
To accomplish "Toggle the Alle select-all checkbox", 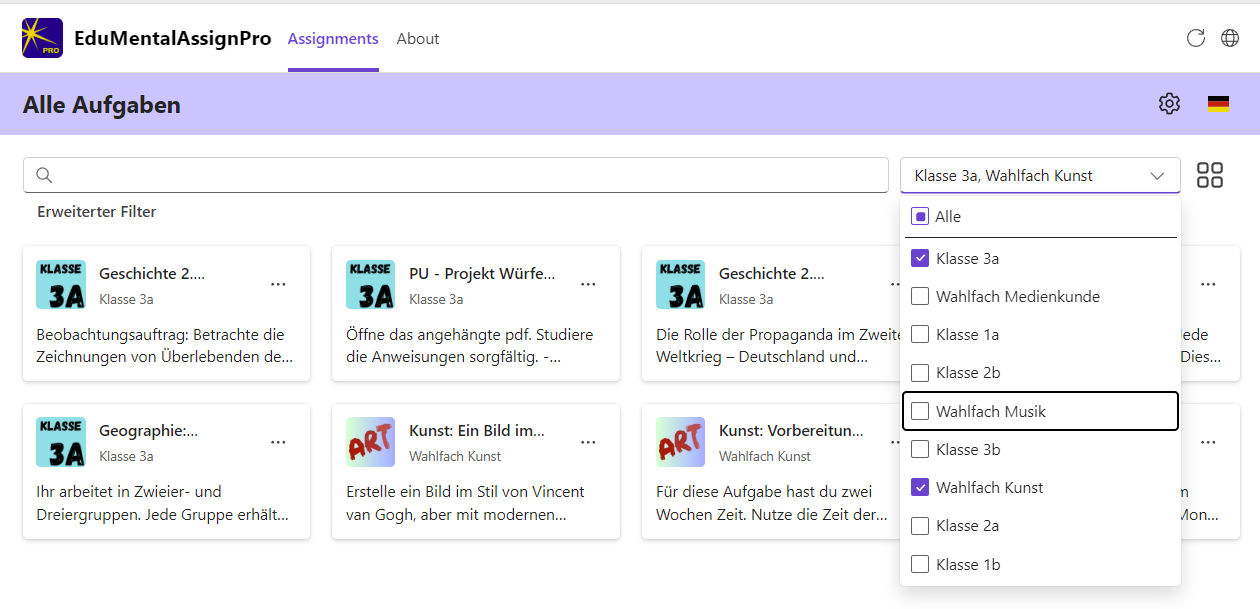I will coord(920,217).
